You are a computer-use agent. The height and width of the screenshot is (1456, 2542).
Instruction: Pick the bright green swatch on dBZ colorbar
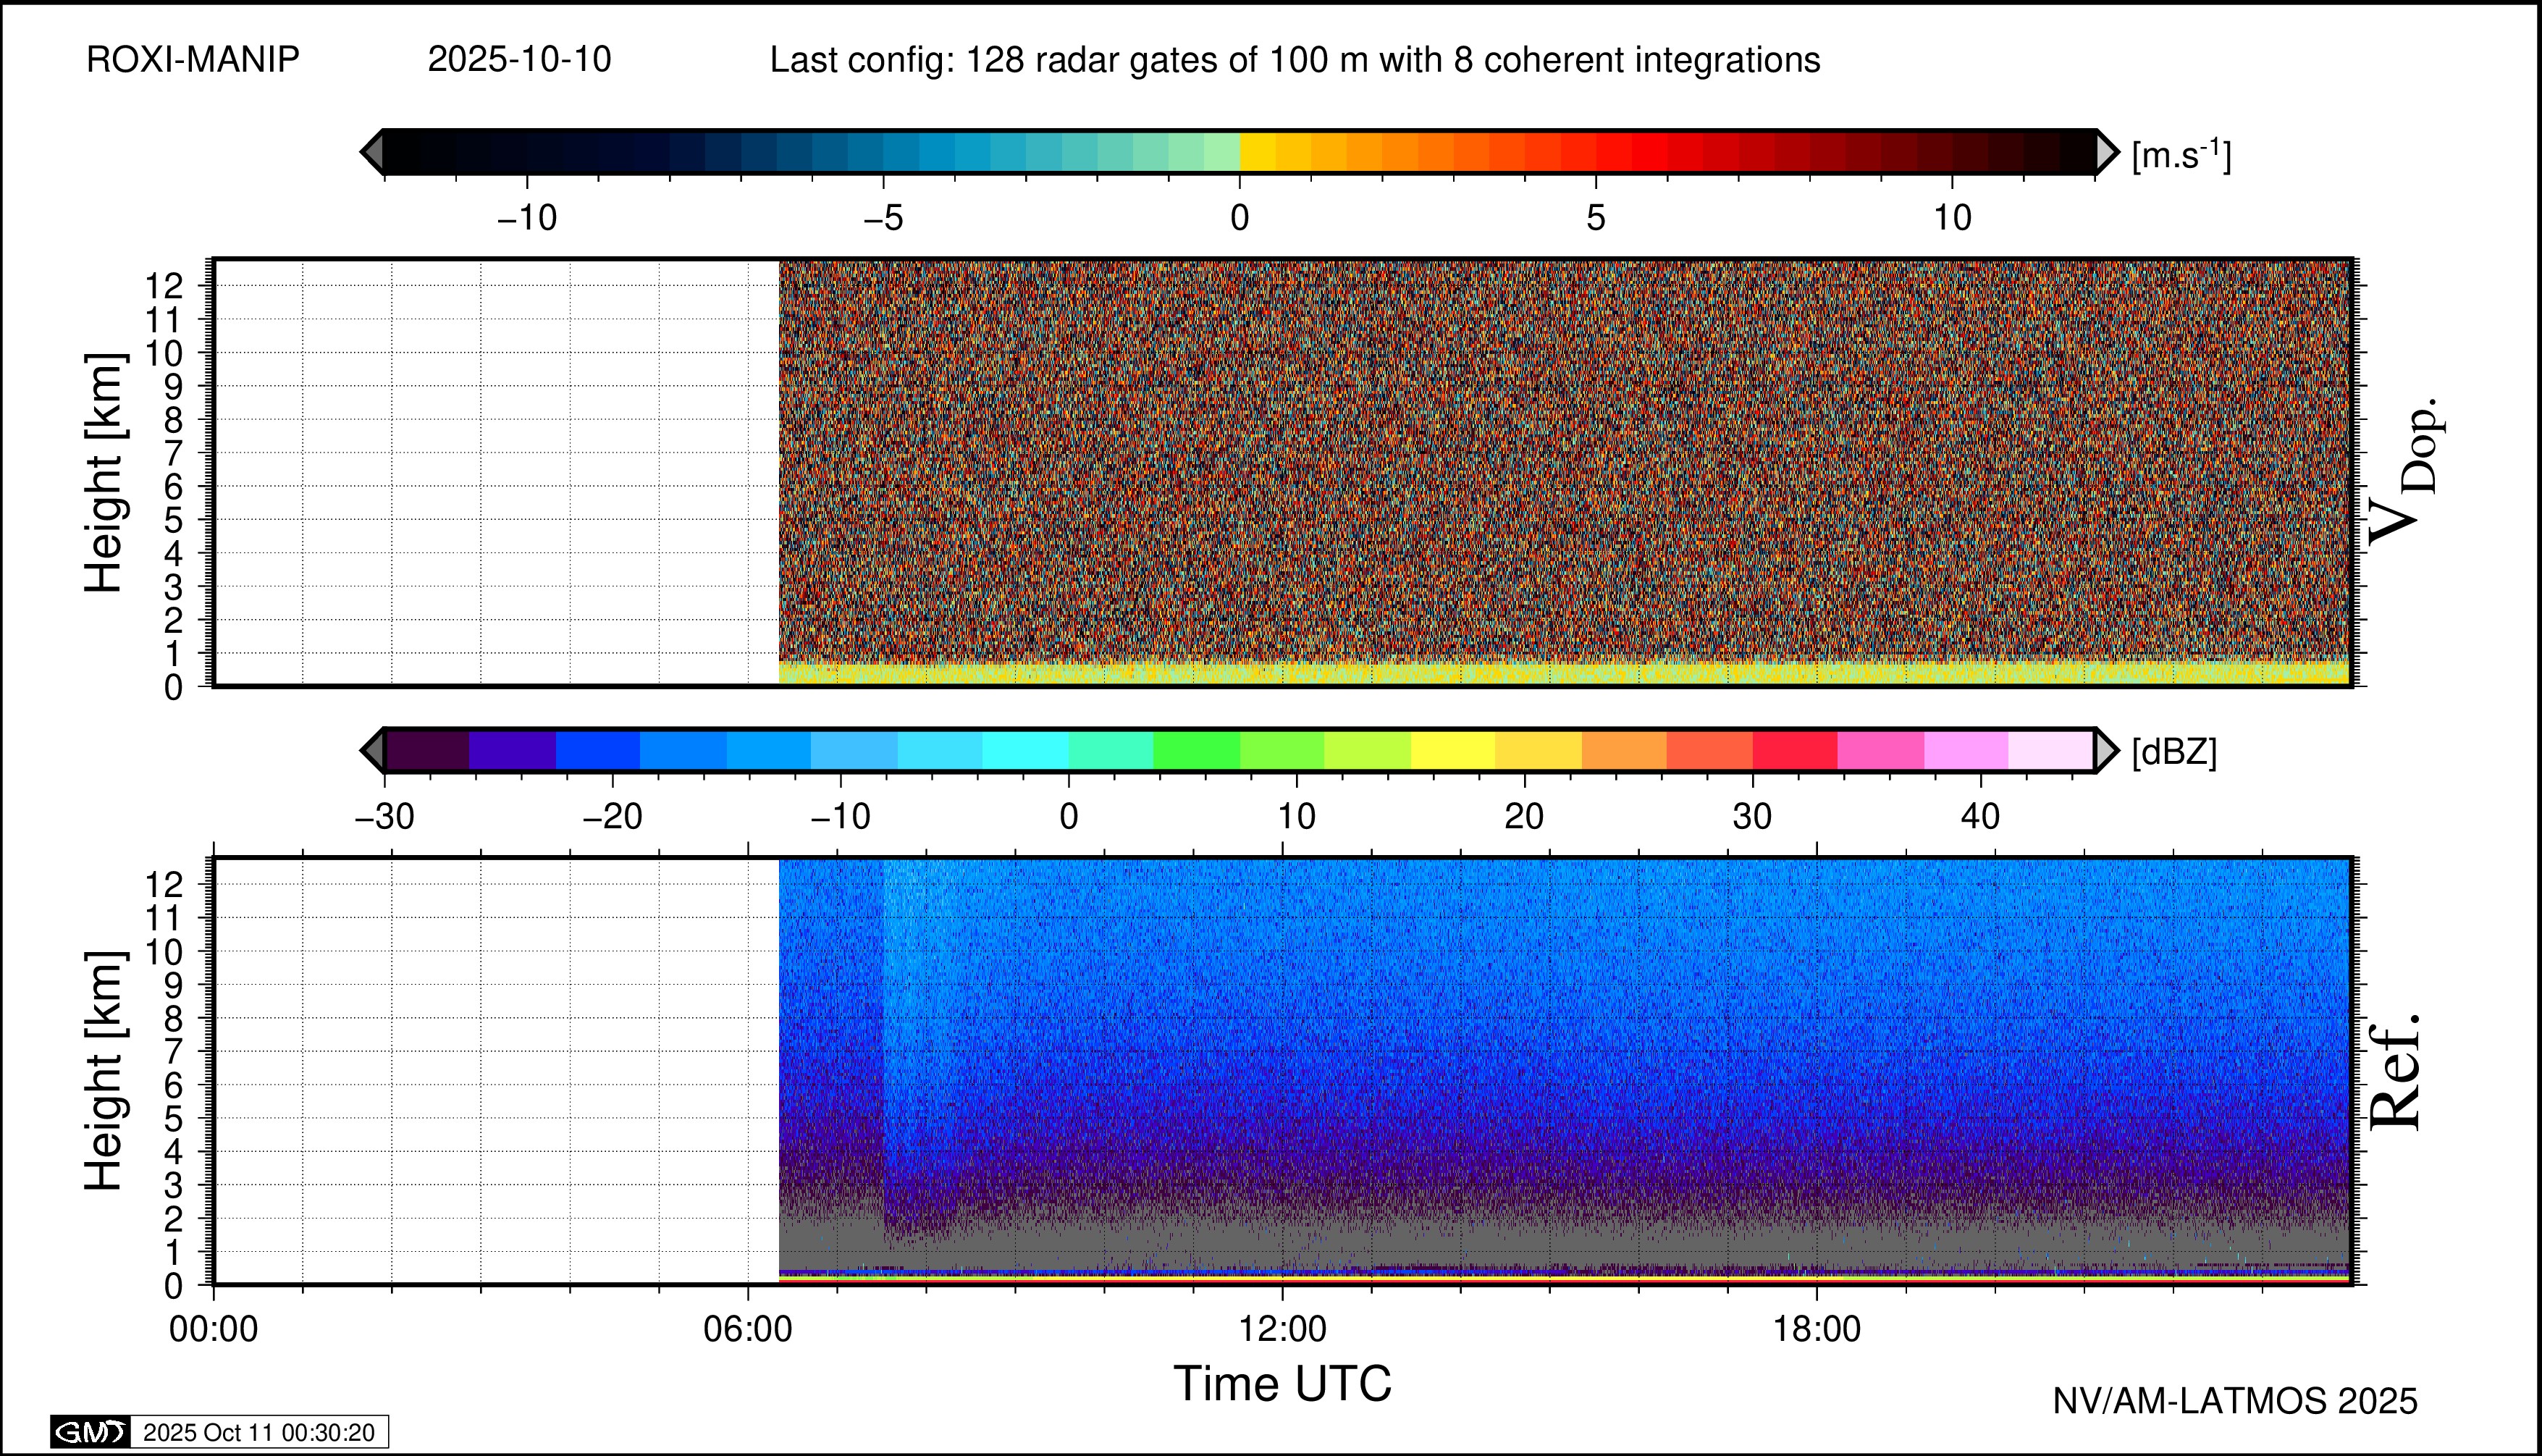[x=1196, y=750]
